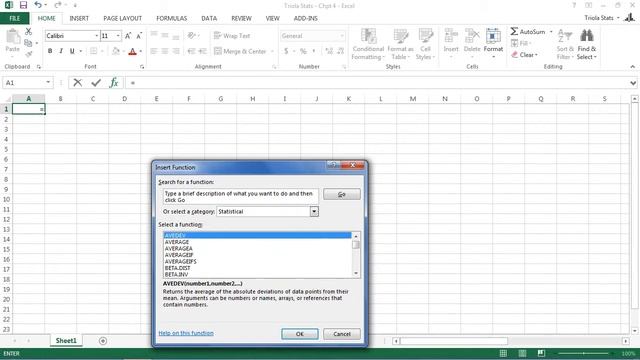Open the General number format dropdown
This screenshot has width=640, height=360.
point(342,36)
